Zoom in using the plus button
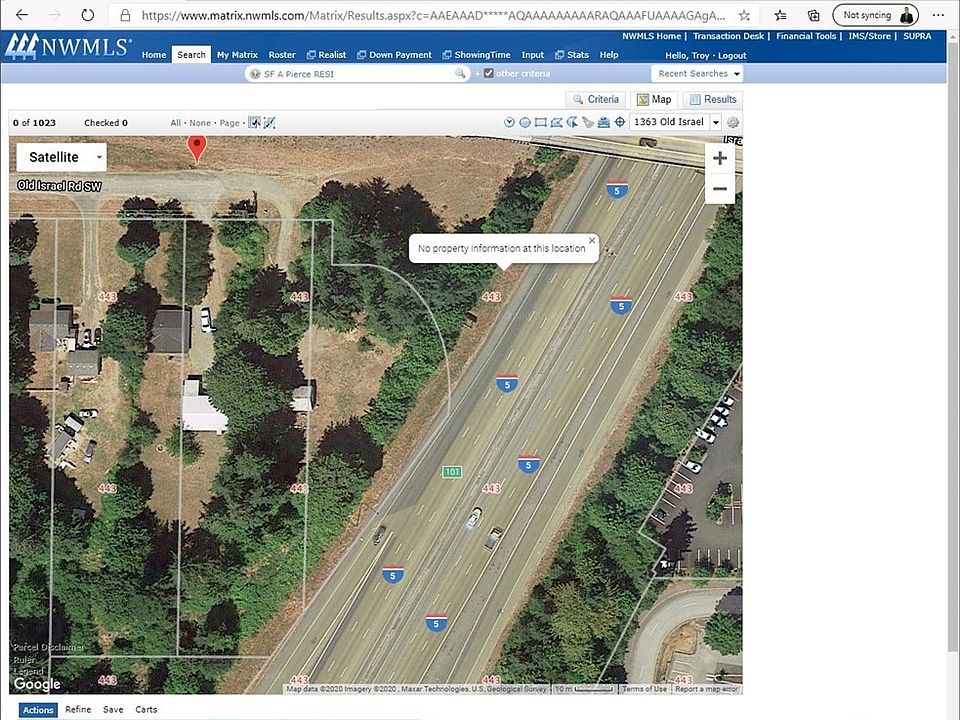960x720 pixels. click(x=719, y=158)
